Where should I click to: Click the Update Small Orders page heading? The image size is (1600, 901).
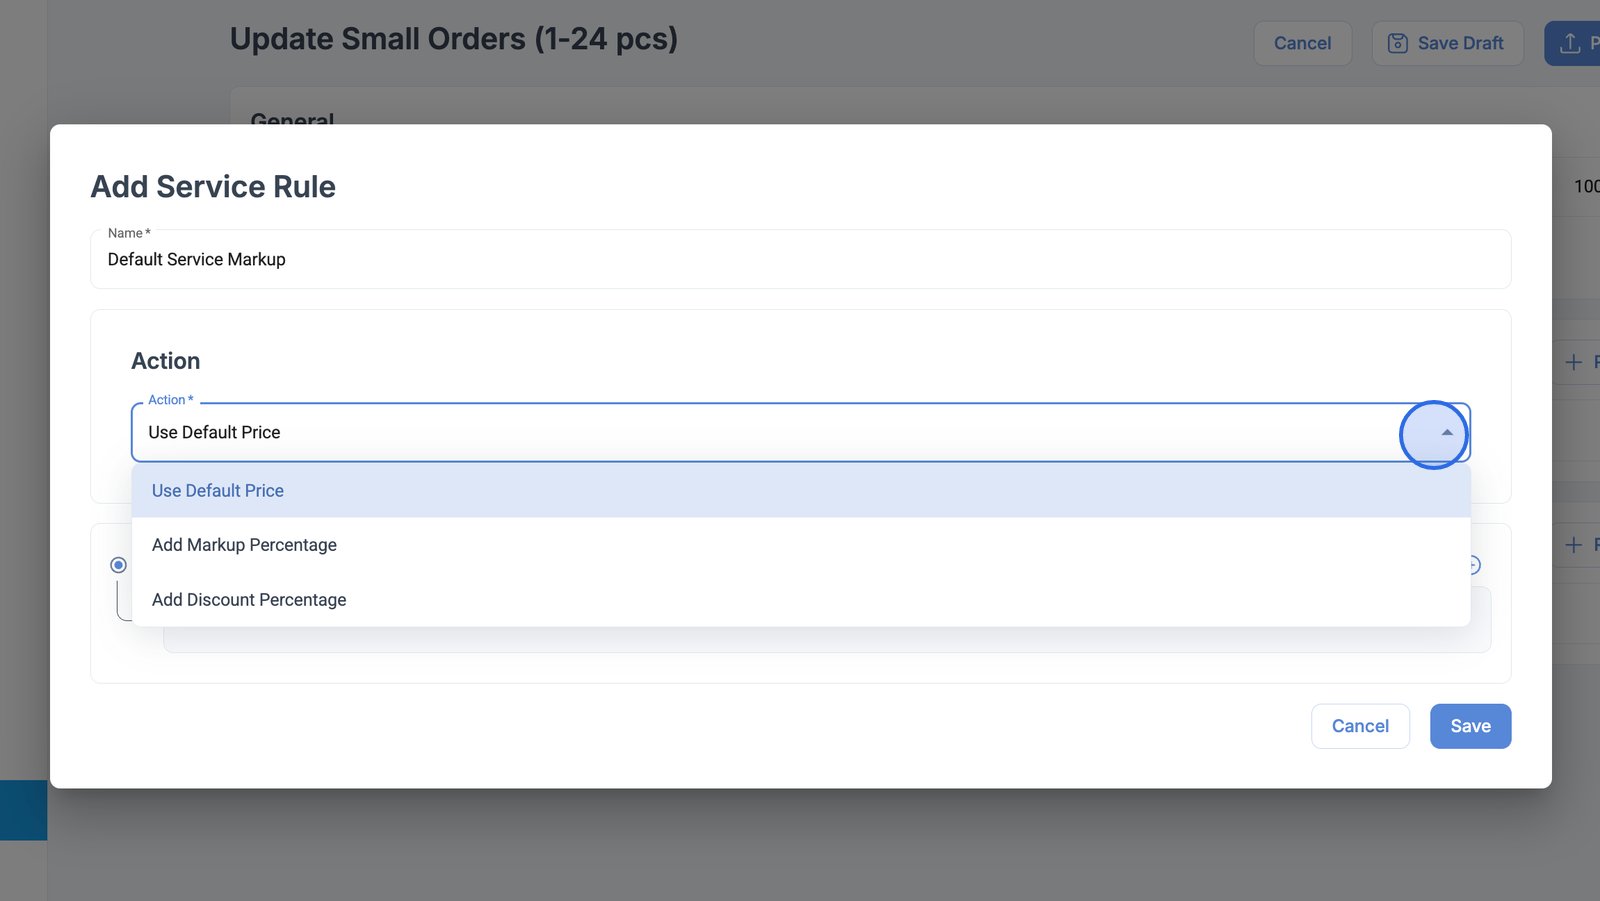point(454,39)
